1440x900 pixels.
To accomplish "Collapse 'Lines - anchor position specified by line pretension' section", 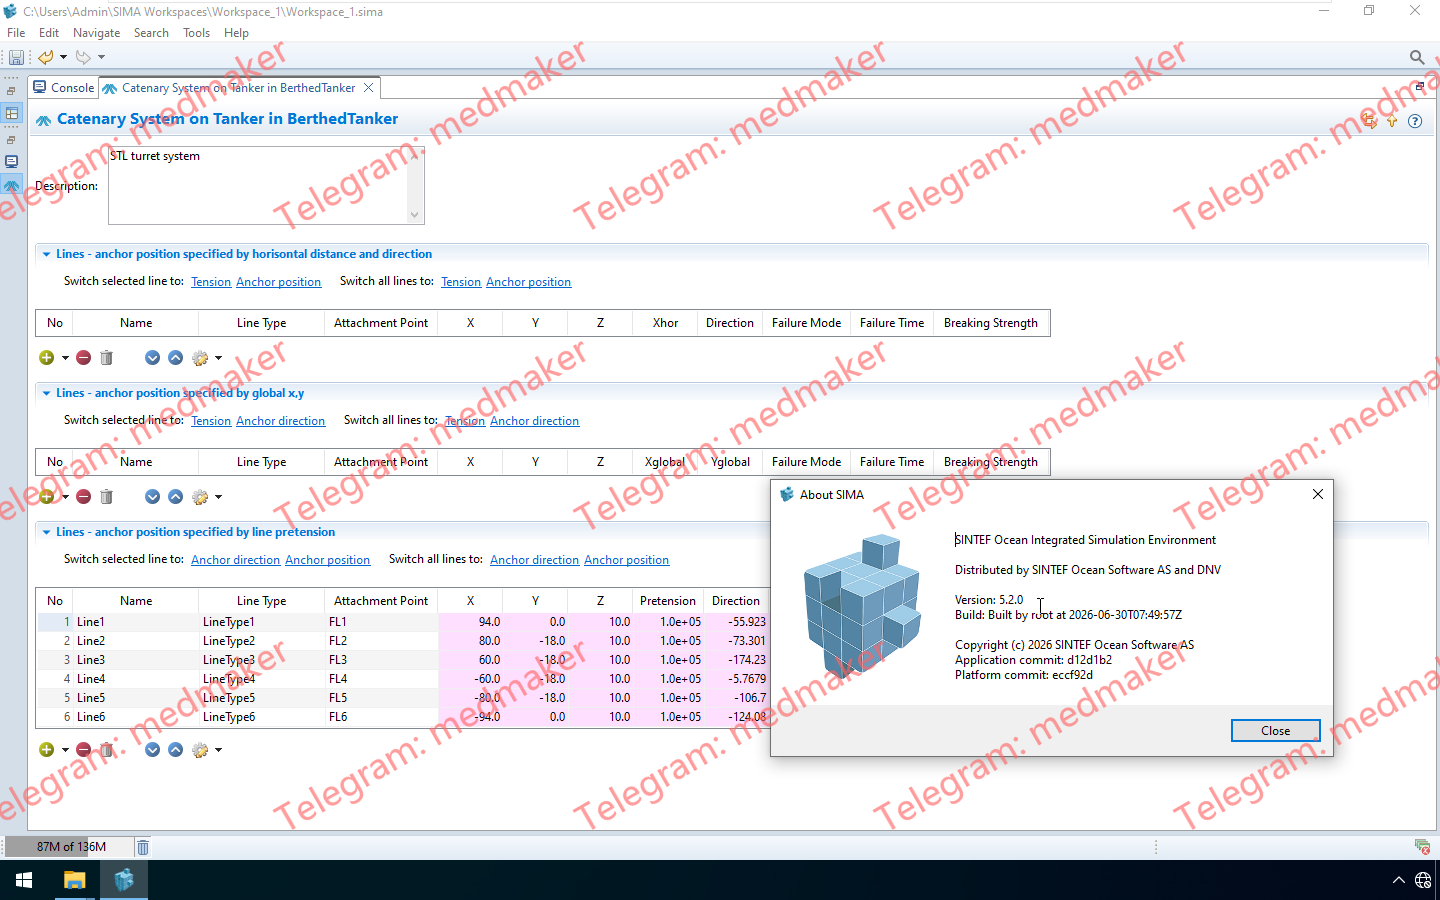I will point(46,532).
